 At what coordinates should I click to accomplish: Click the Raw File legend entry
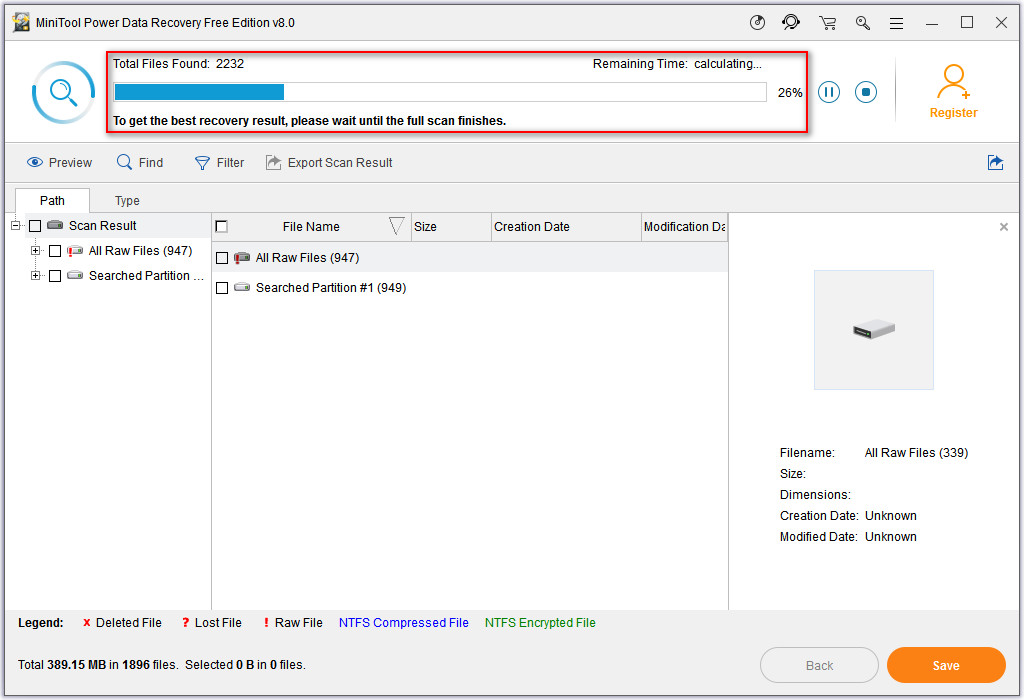[293, 623]
